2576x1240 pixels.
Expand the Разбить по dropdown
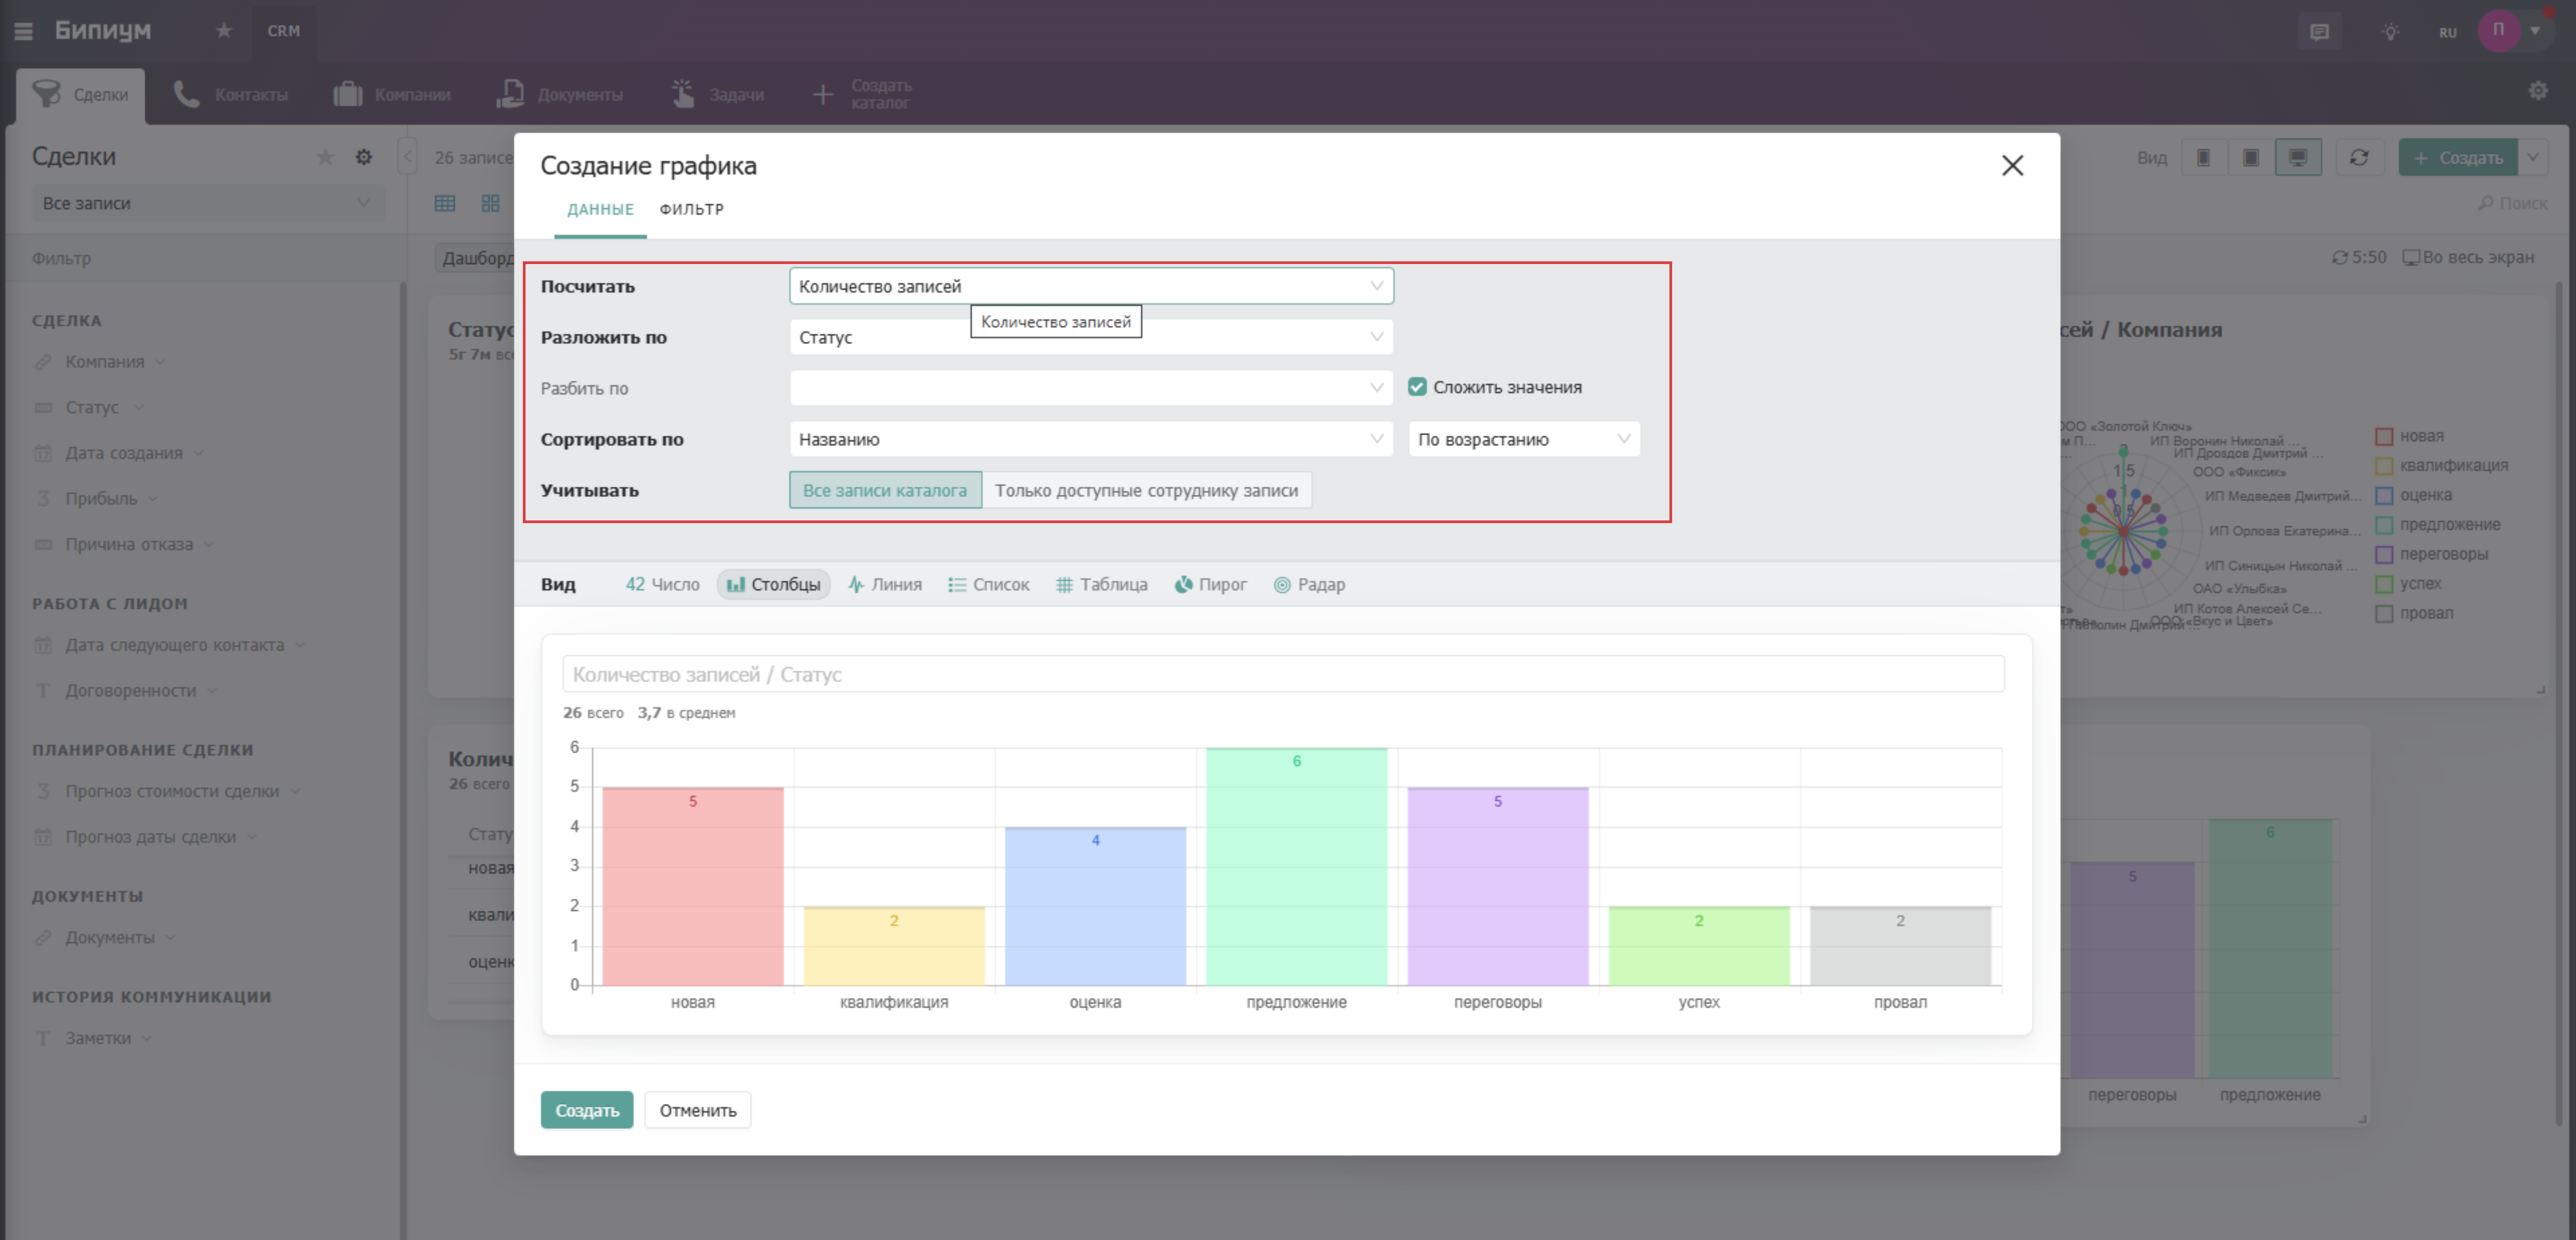click(x=1090, y=388)
